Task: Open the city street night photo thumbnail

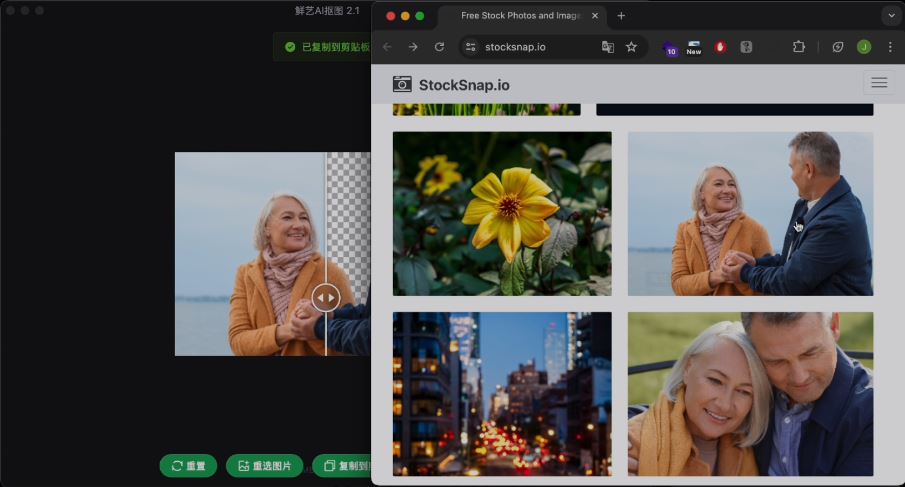Action: (502, 393)
